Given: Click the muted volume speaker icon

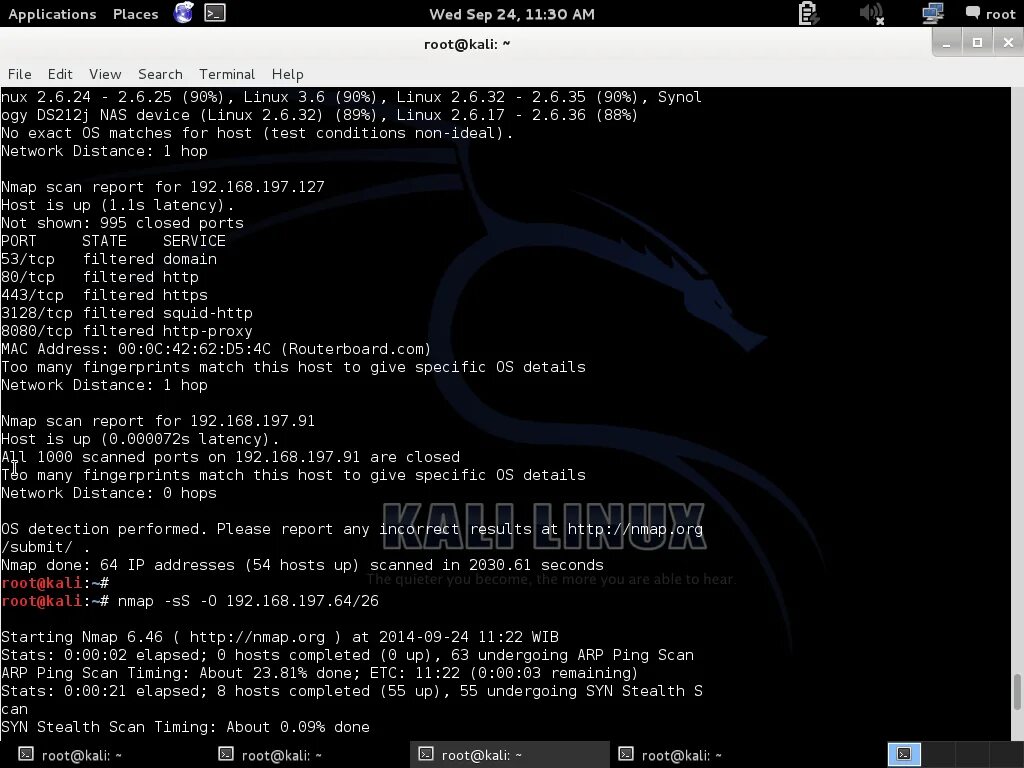Looking at the screenshot, I should [x=871, y=13].
